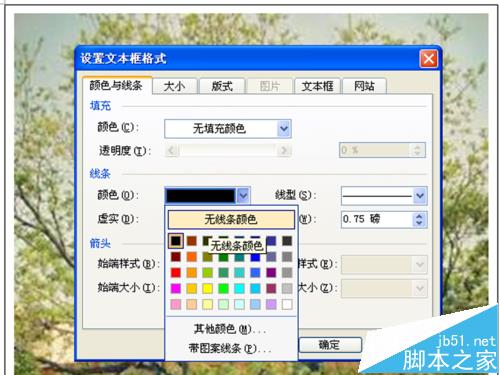Viewport: 500px width, 375px height.
Task: Decrease the 0.75 磅 weight with down arrow
Action: click(419, 223)
